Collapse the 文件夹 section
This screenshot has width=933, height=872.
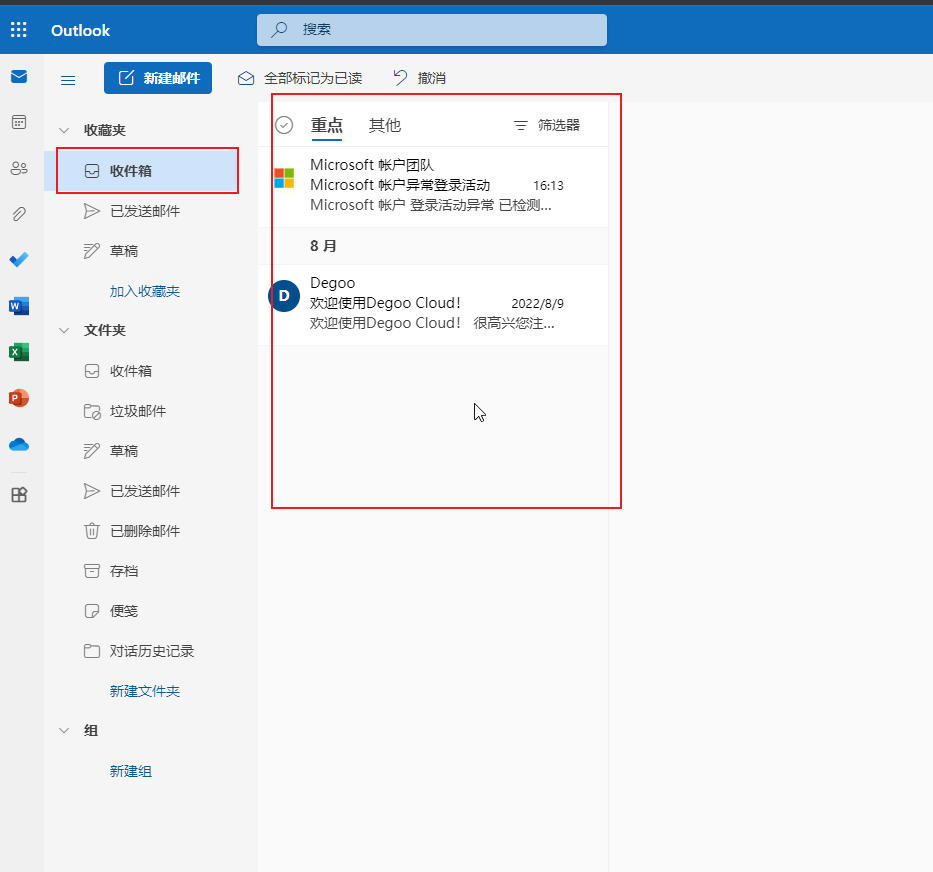(x=64, y=330)
